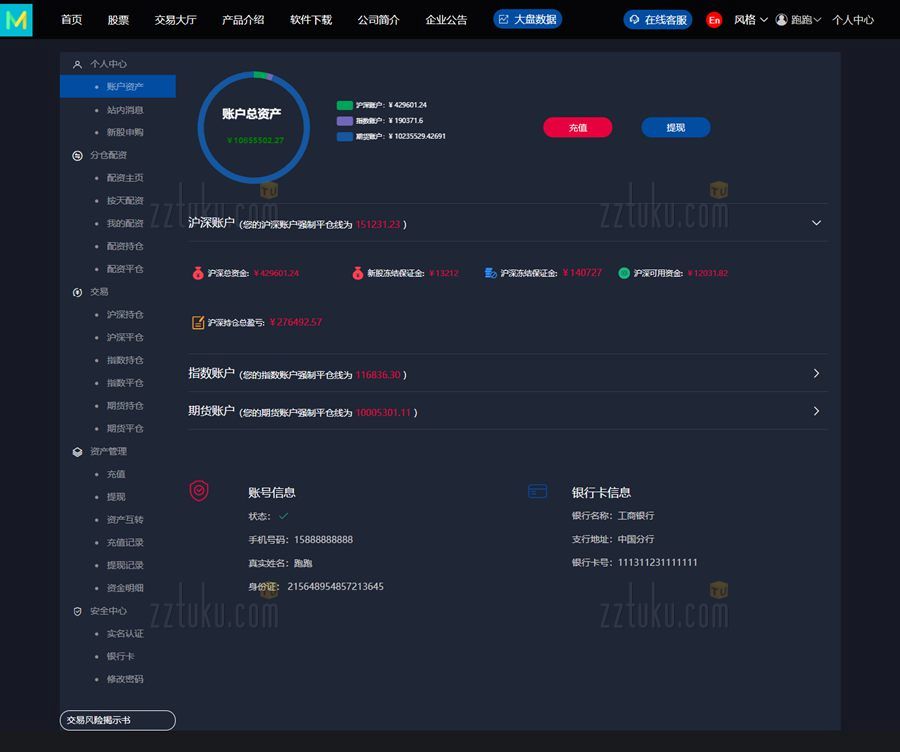Screen dimensions: 900x752
Task: Click the 在线客服 online support button
Action: pos(658,20)
